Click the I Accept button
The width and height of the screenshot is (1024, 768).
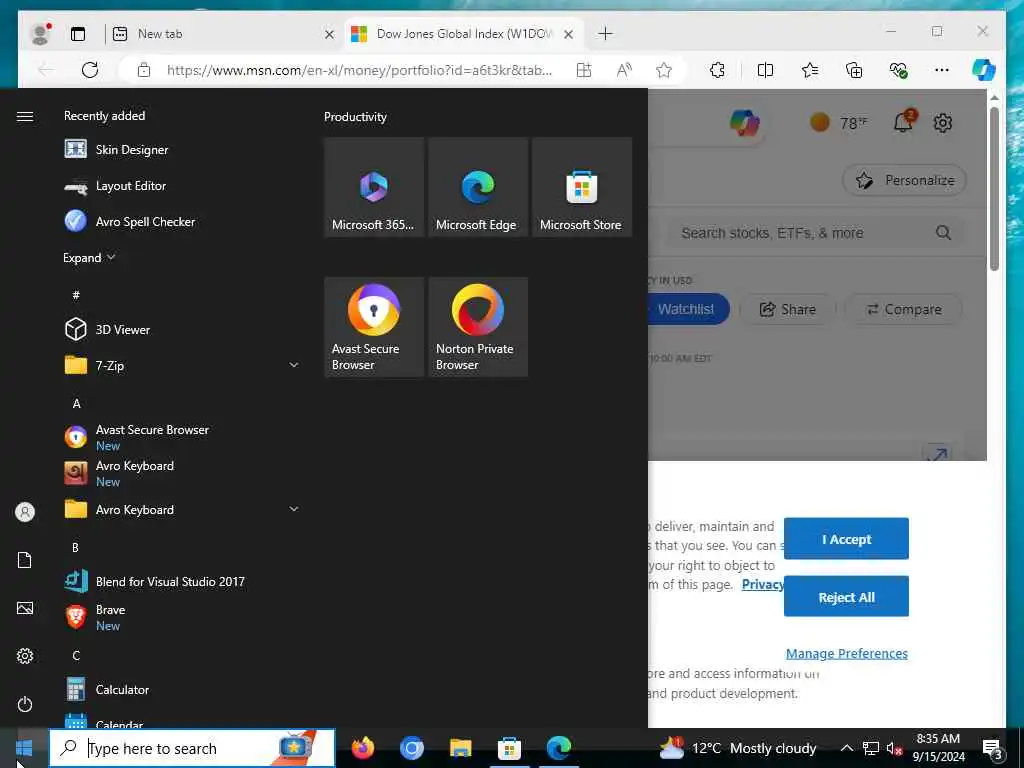pyautogui.click(x=846, y=539)
